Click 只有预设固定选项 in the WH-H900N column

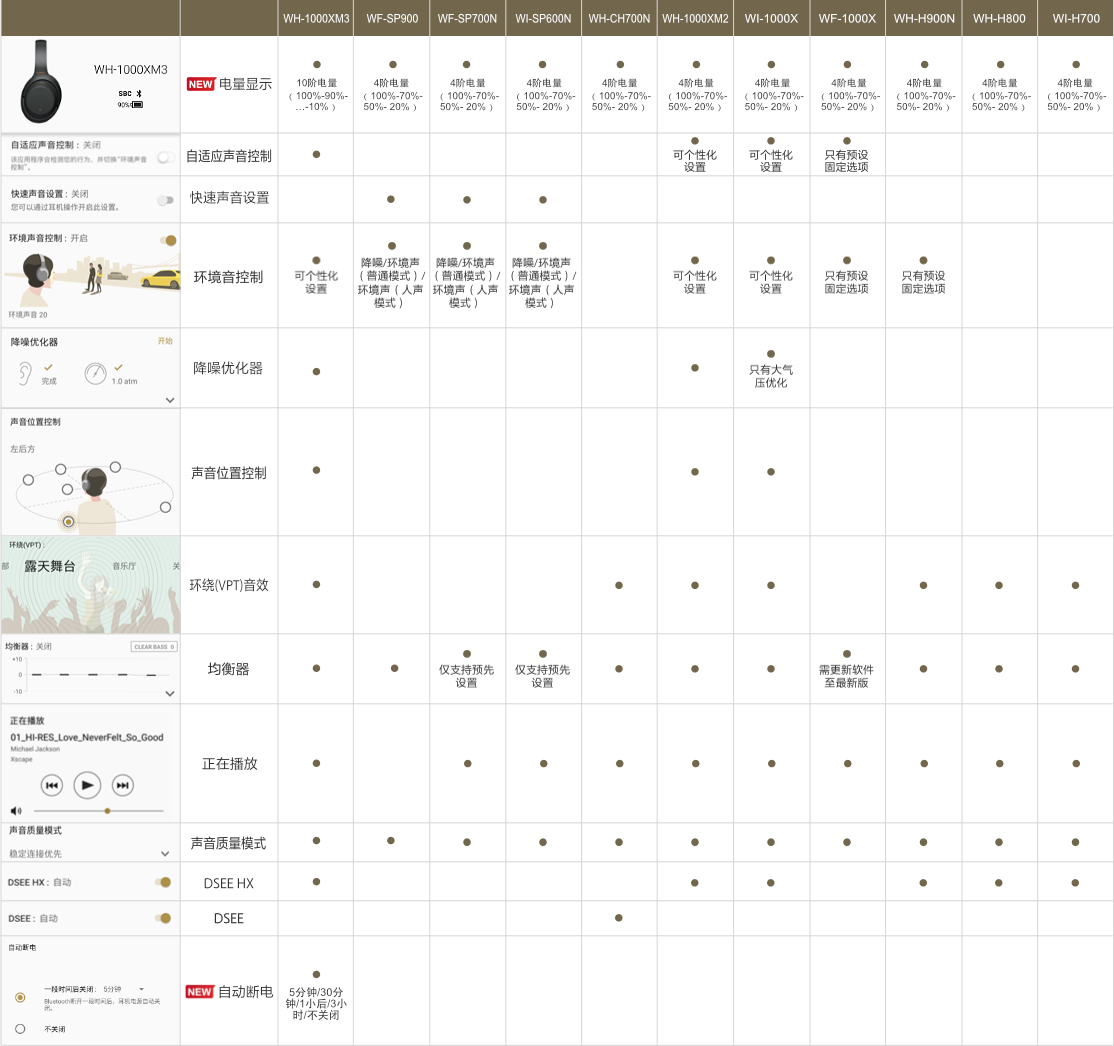[924, 282]
